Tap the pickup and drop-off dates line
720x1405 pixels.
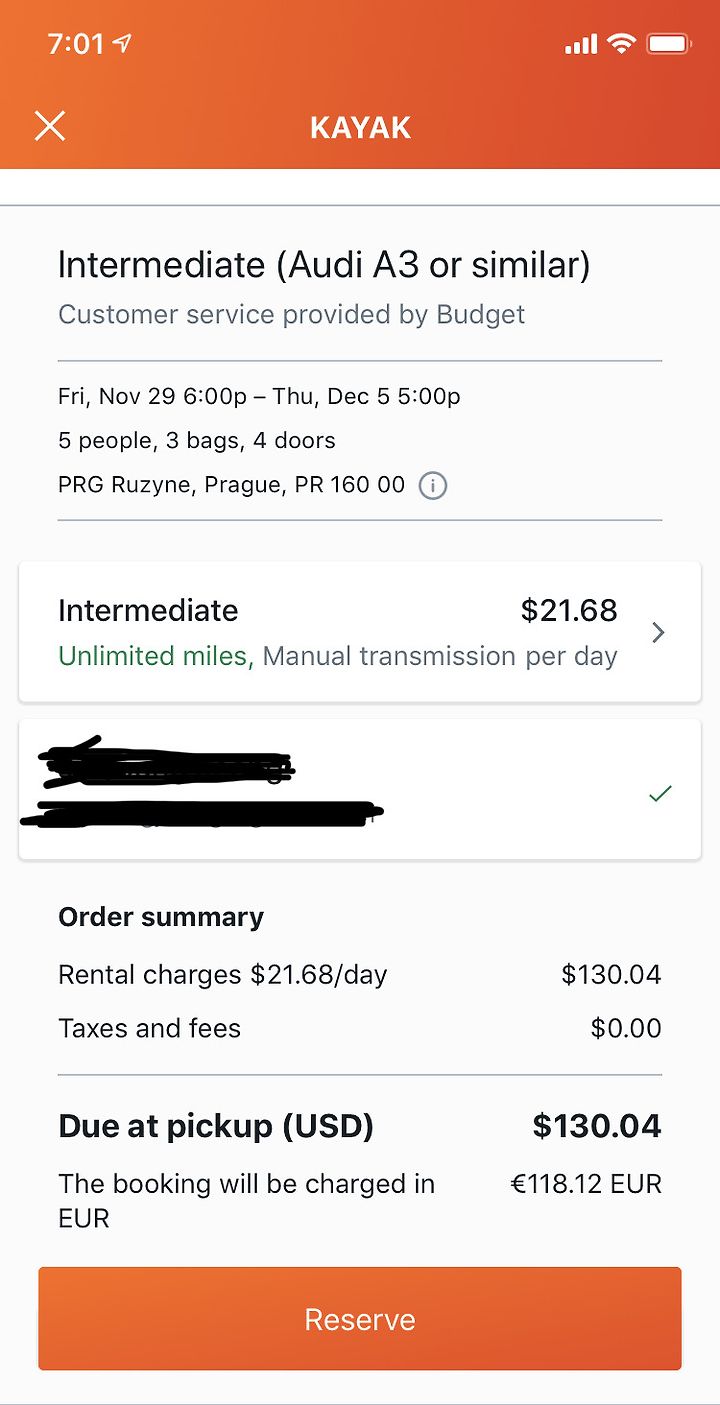pos(259,396)
